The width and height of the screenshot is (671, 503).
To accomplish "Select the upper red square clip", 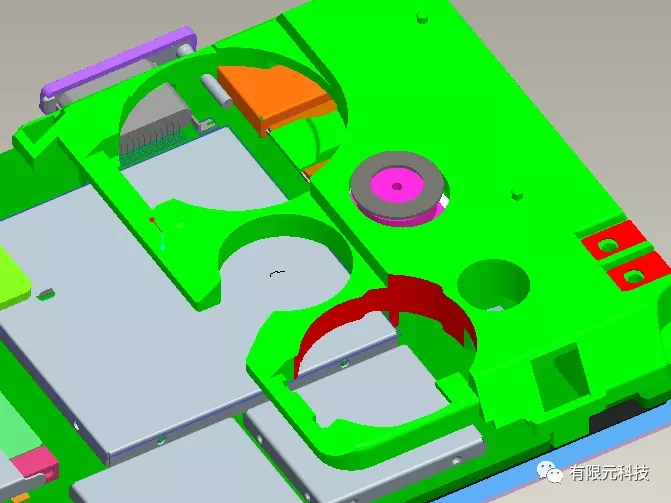I will point(607,244).
